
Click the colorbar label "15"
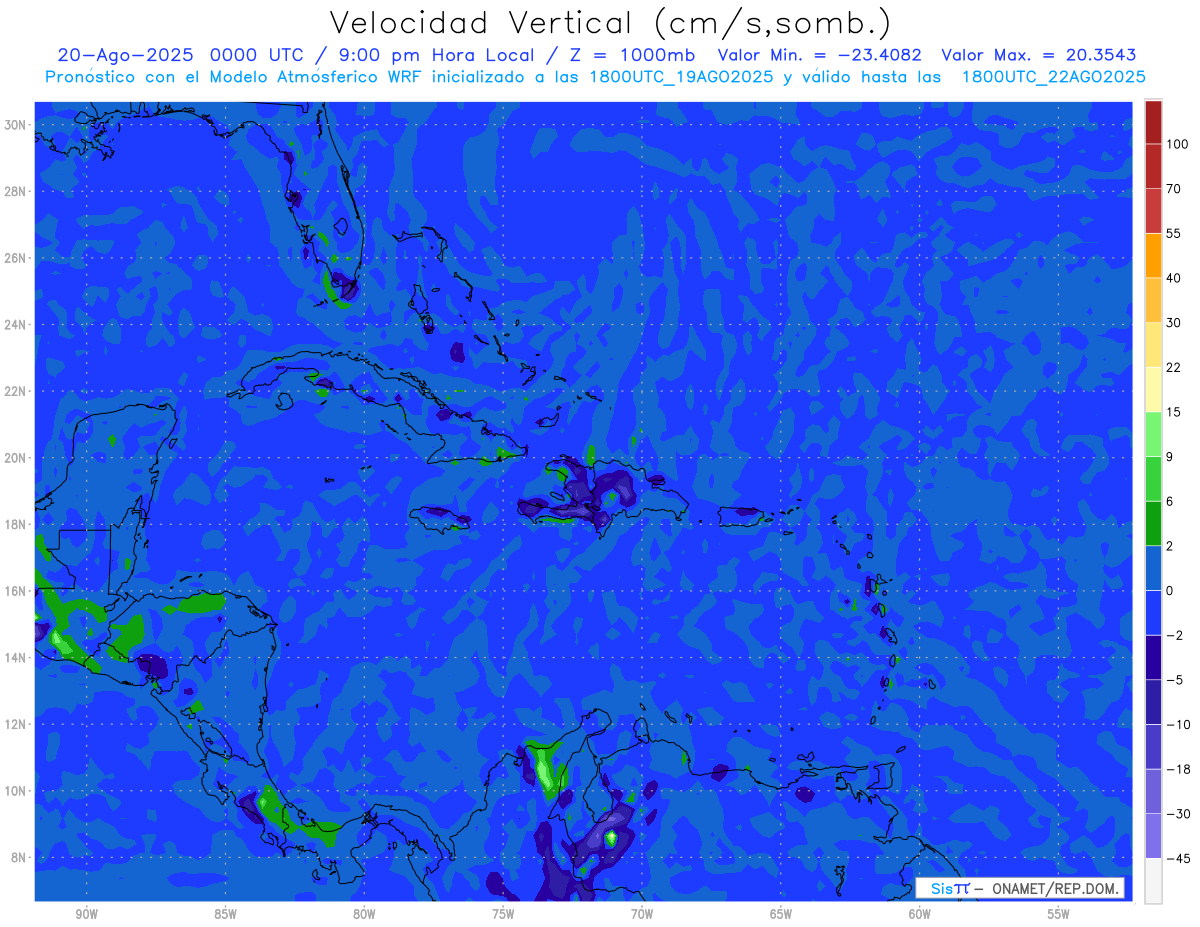coord(1174,412)
